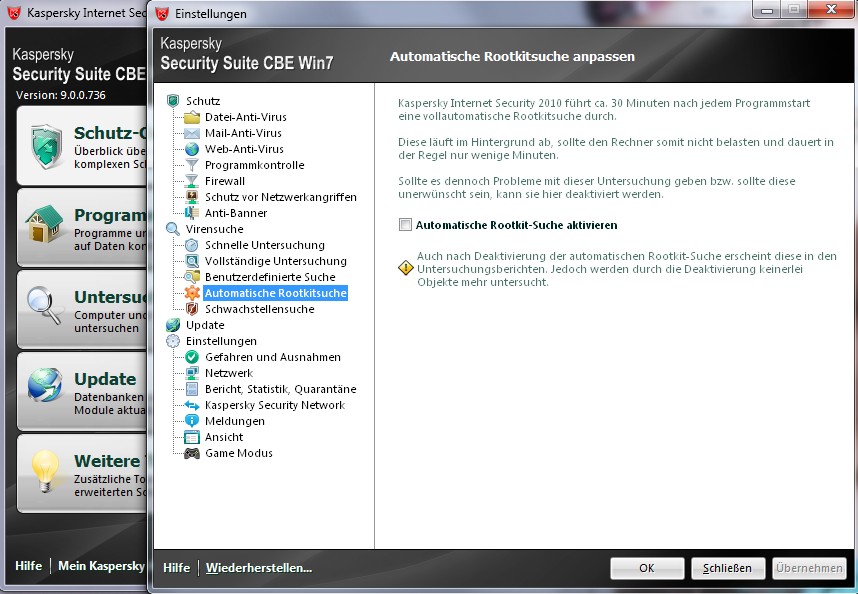Click the Einstellungen gear icon in tree
This screenshot has width=858, height=594.
click(x=173, y=341)
